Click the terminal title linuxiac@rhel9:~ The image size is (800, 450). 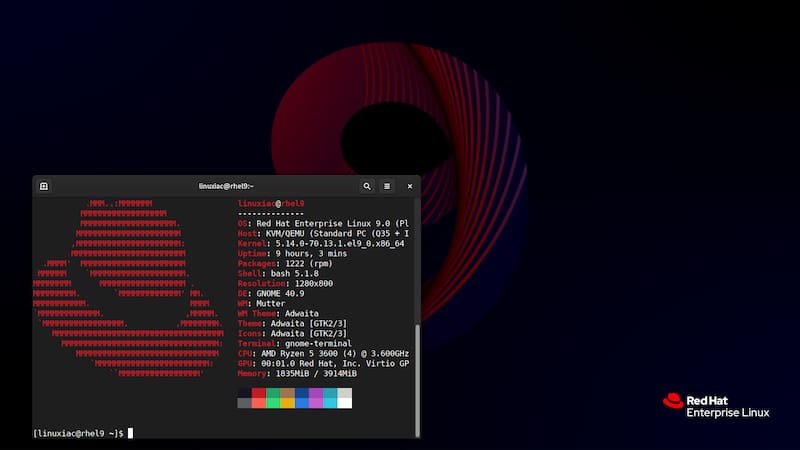click(226, 186)
